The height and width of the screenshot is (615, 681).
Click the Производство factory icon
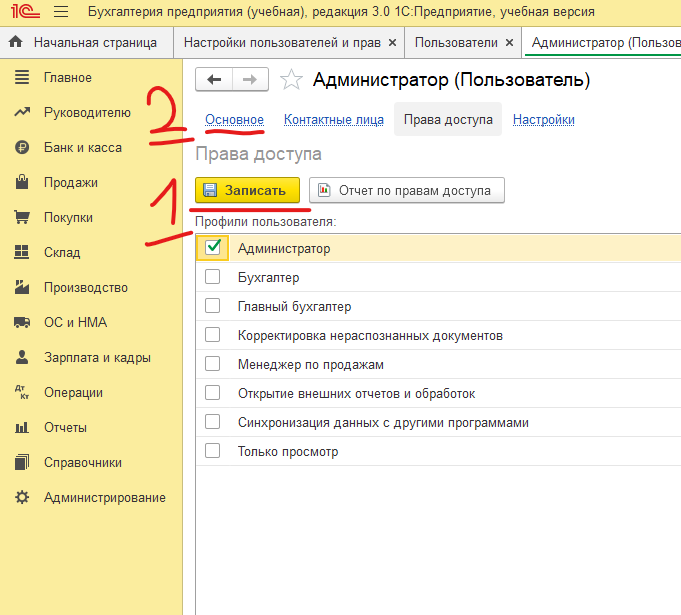[22, 287]
